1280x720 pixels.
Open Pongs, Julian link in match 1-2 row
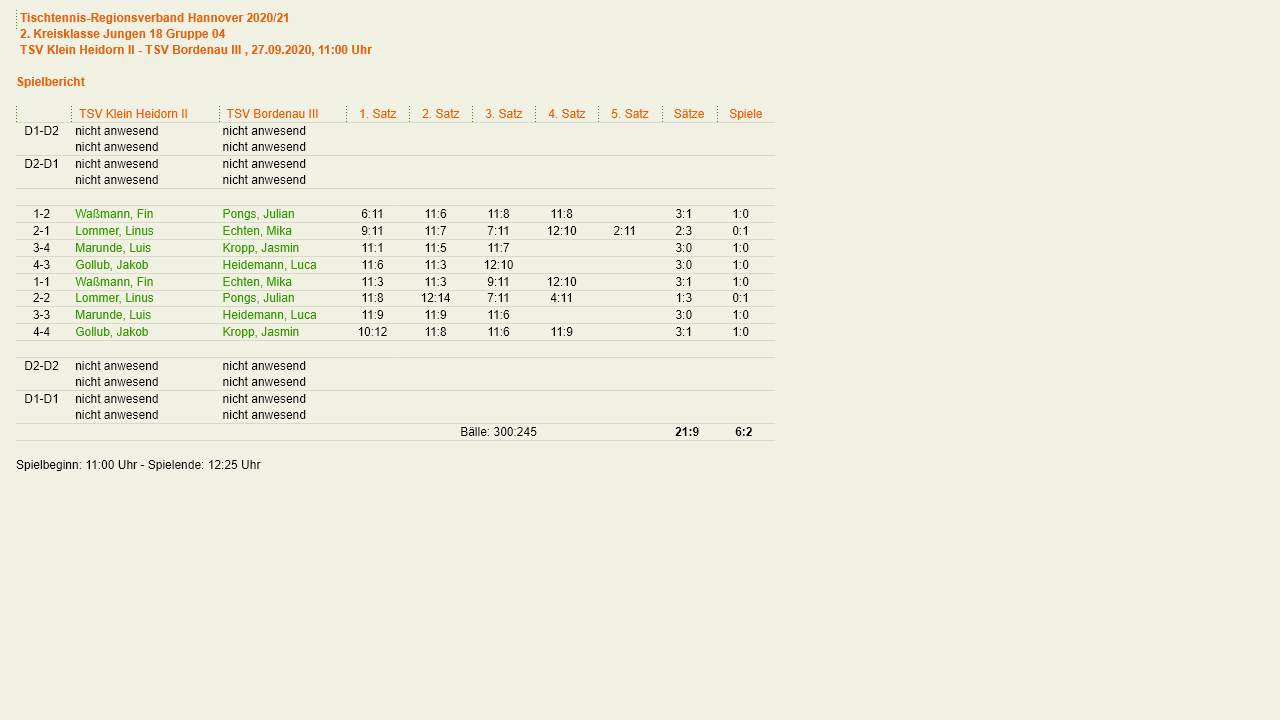[258, 214]
